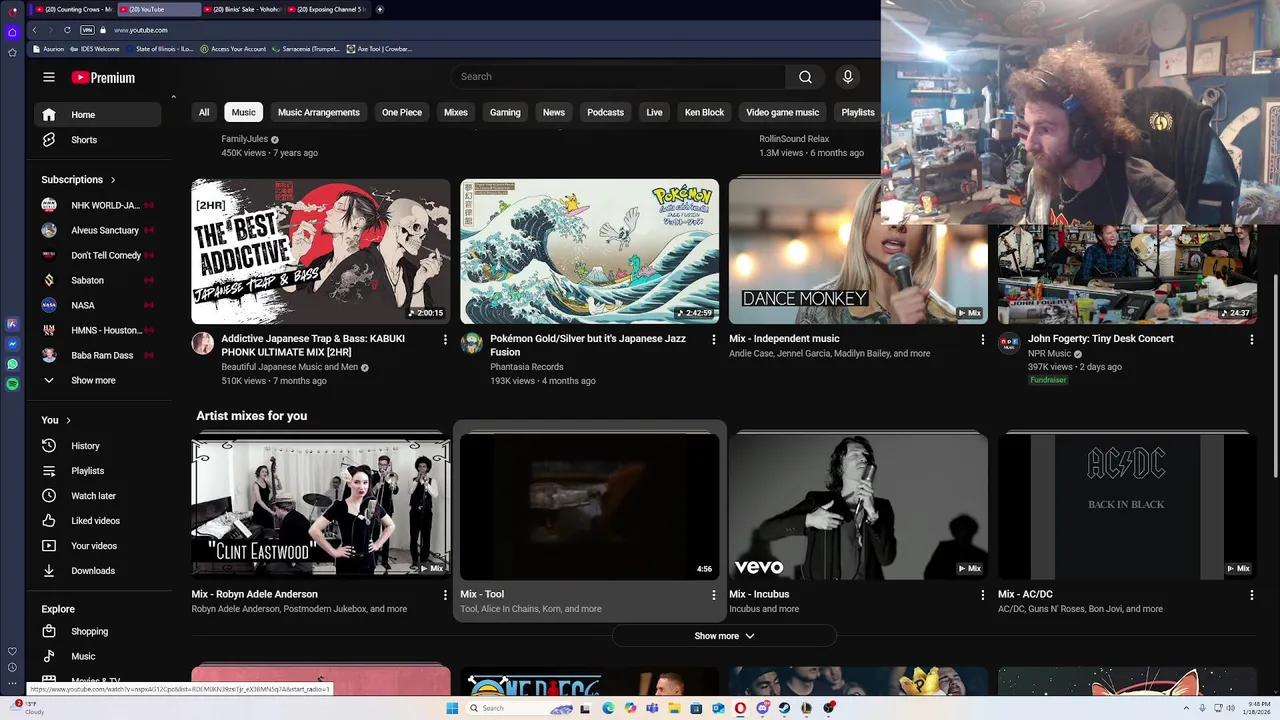Select the Podcasts filter chip
Viewport: 1280px width, 720px height.
coord(605,112)
